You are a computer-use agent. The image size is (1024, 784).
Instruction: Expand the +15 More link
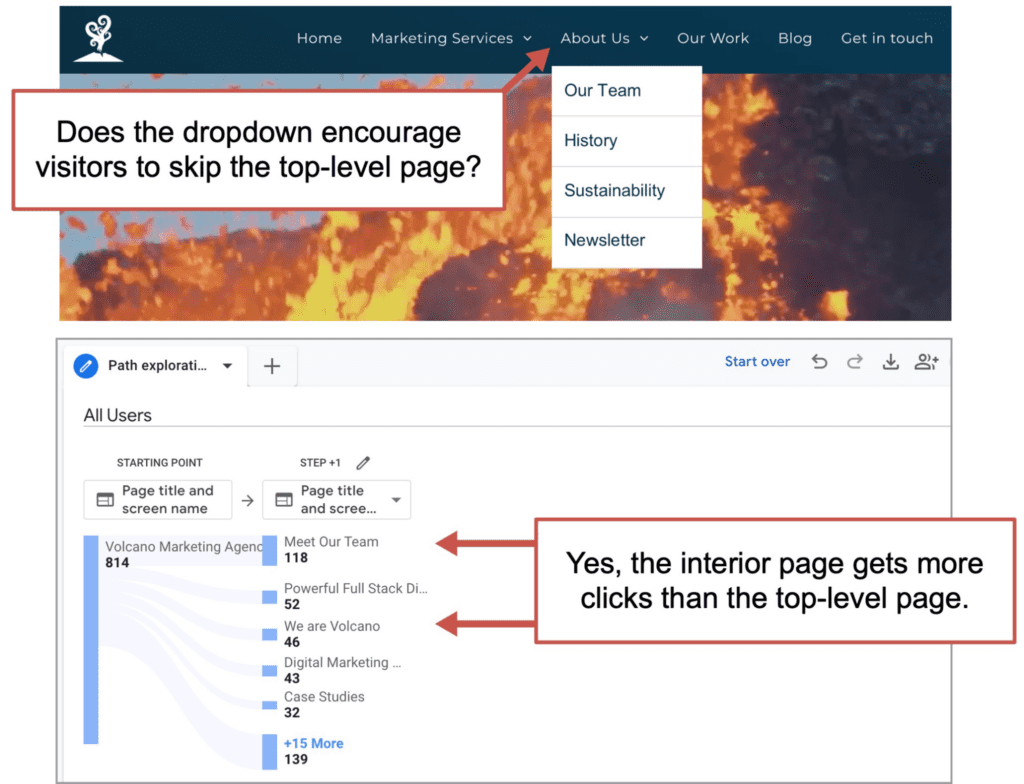coord(313,743)
